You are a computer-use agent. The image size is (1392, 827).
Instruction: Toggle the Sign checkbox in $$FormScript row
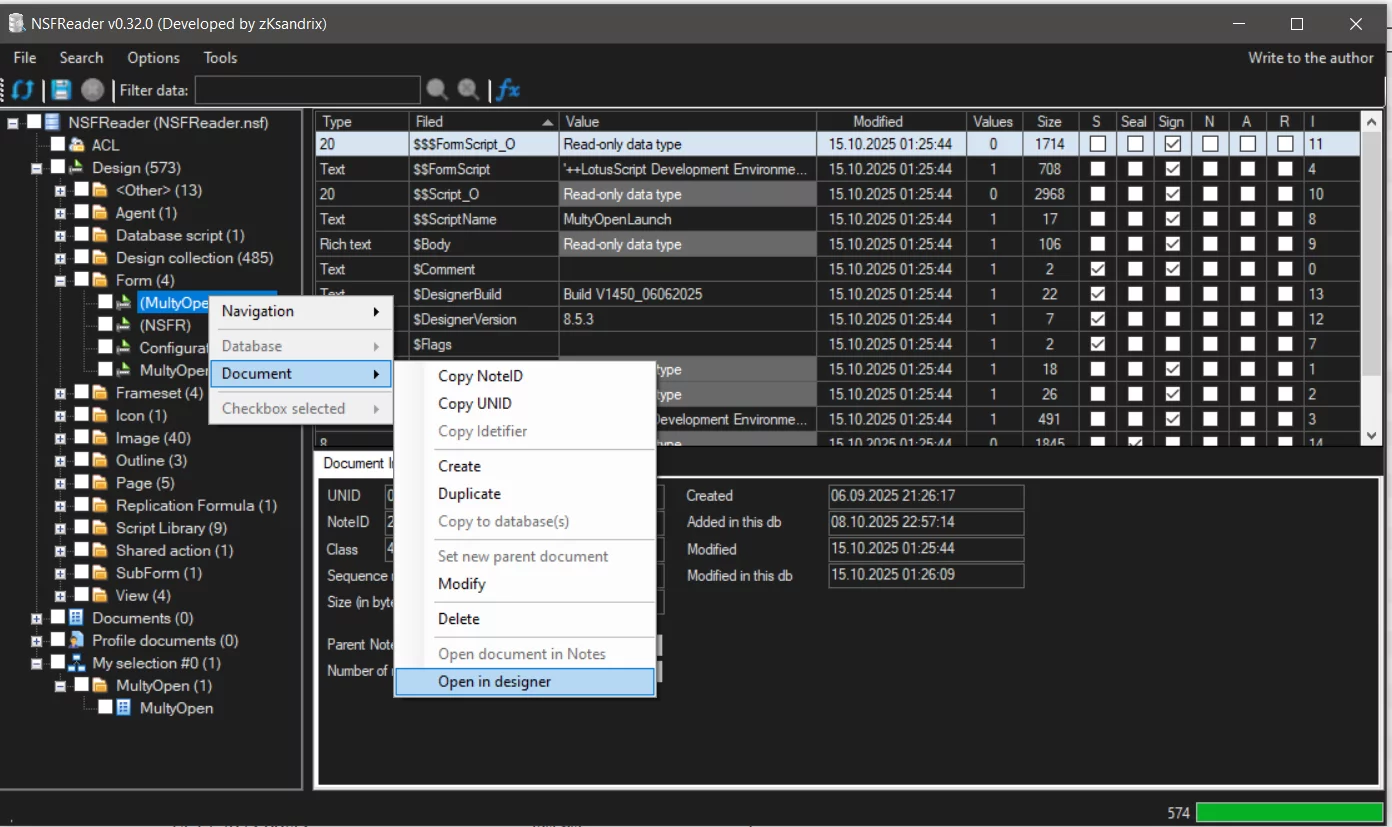pyautogui.click(x=1172, y=169)
